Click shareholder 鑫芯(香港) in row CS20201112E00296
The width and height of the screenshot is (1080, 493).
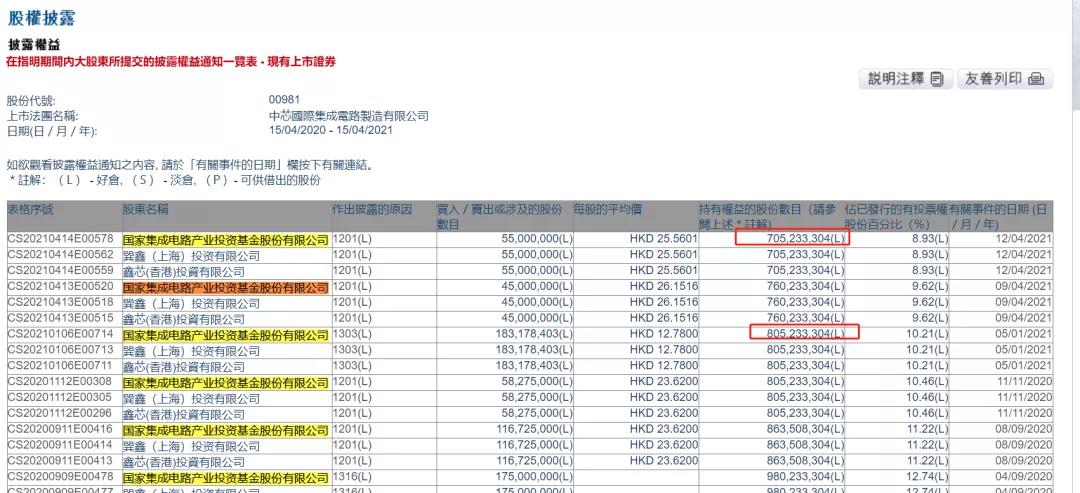pyautogui.click(x=184, y=414)
